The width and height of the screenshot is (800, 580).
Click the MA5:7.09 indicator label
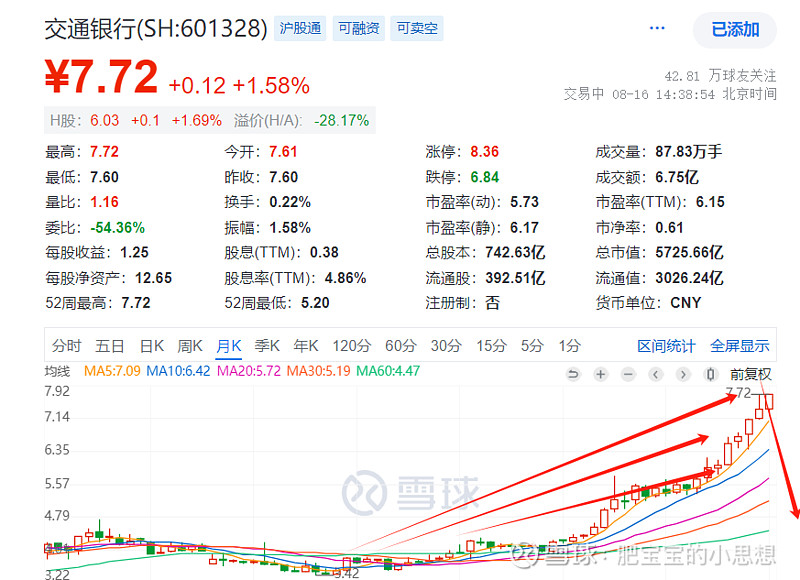tap(112, 371)
